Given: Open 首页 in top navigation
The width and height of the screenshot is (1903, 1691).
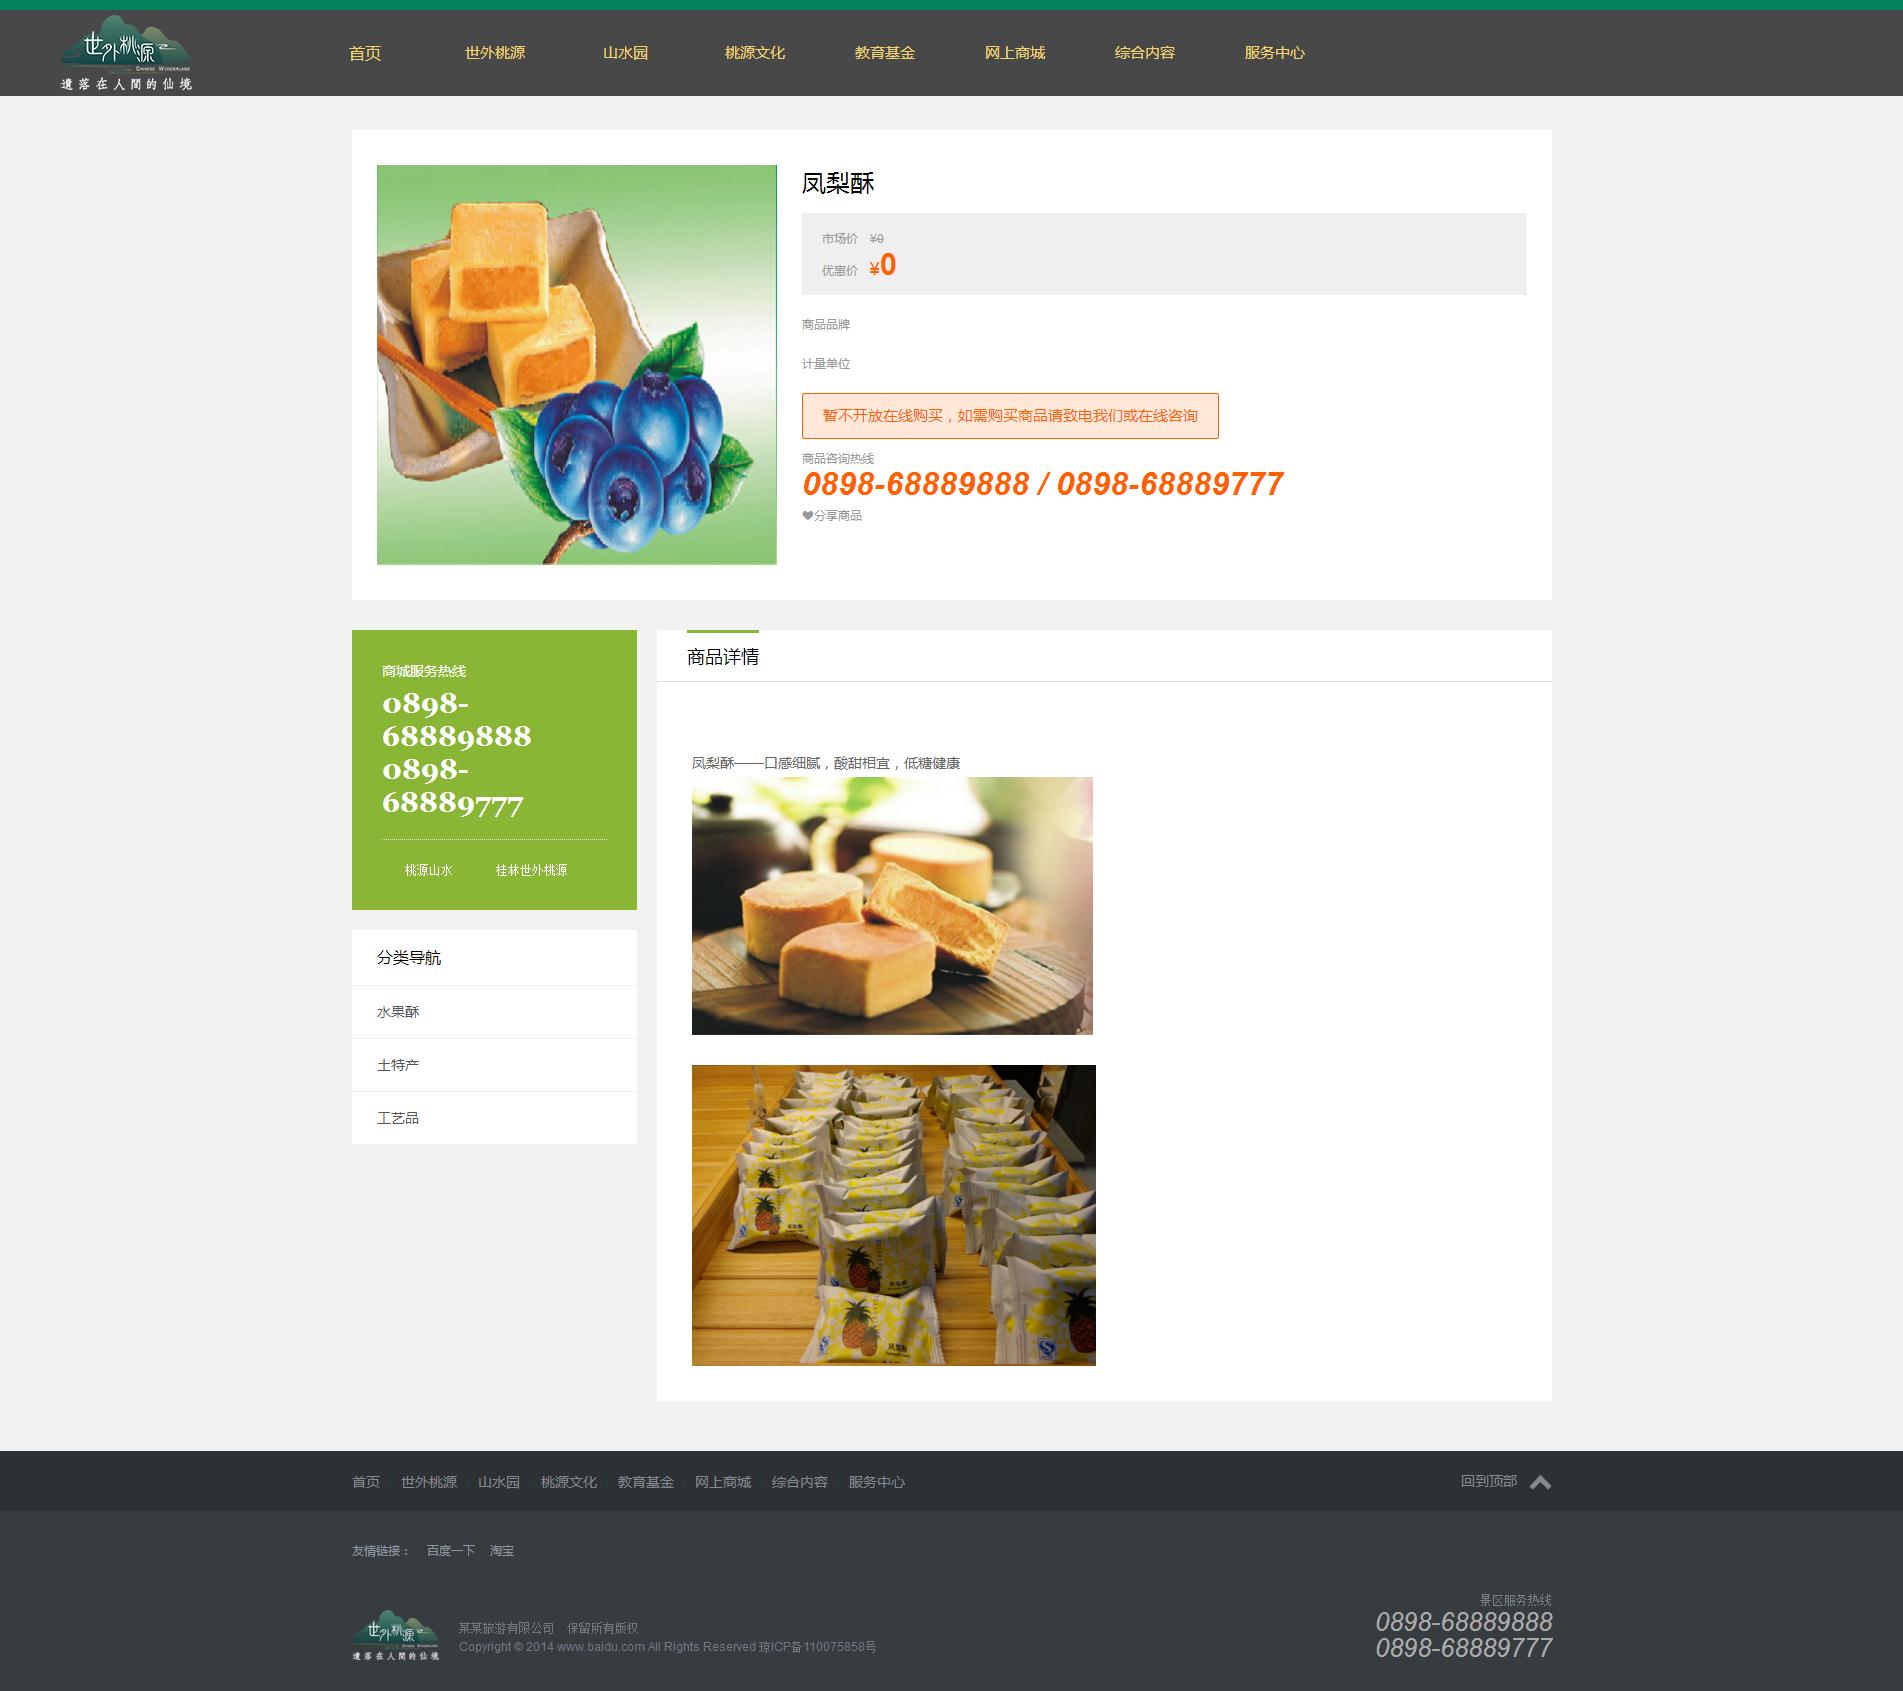Looking at the screenshot, I should (365, 53).
